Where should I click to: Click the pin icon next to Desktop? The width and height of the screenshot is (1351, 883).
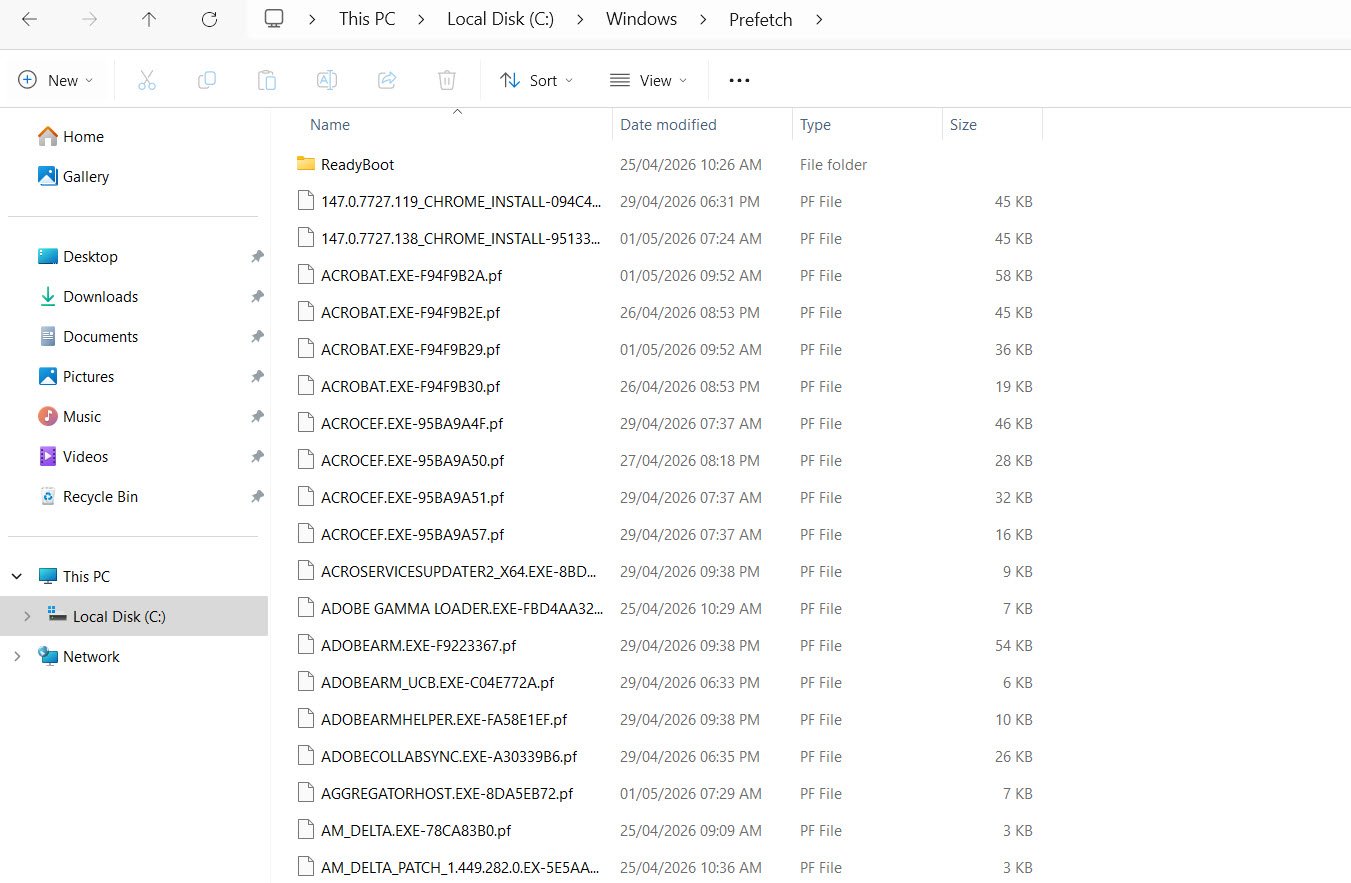coord(257,256)
